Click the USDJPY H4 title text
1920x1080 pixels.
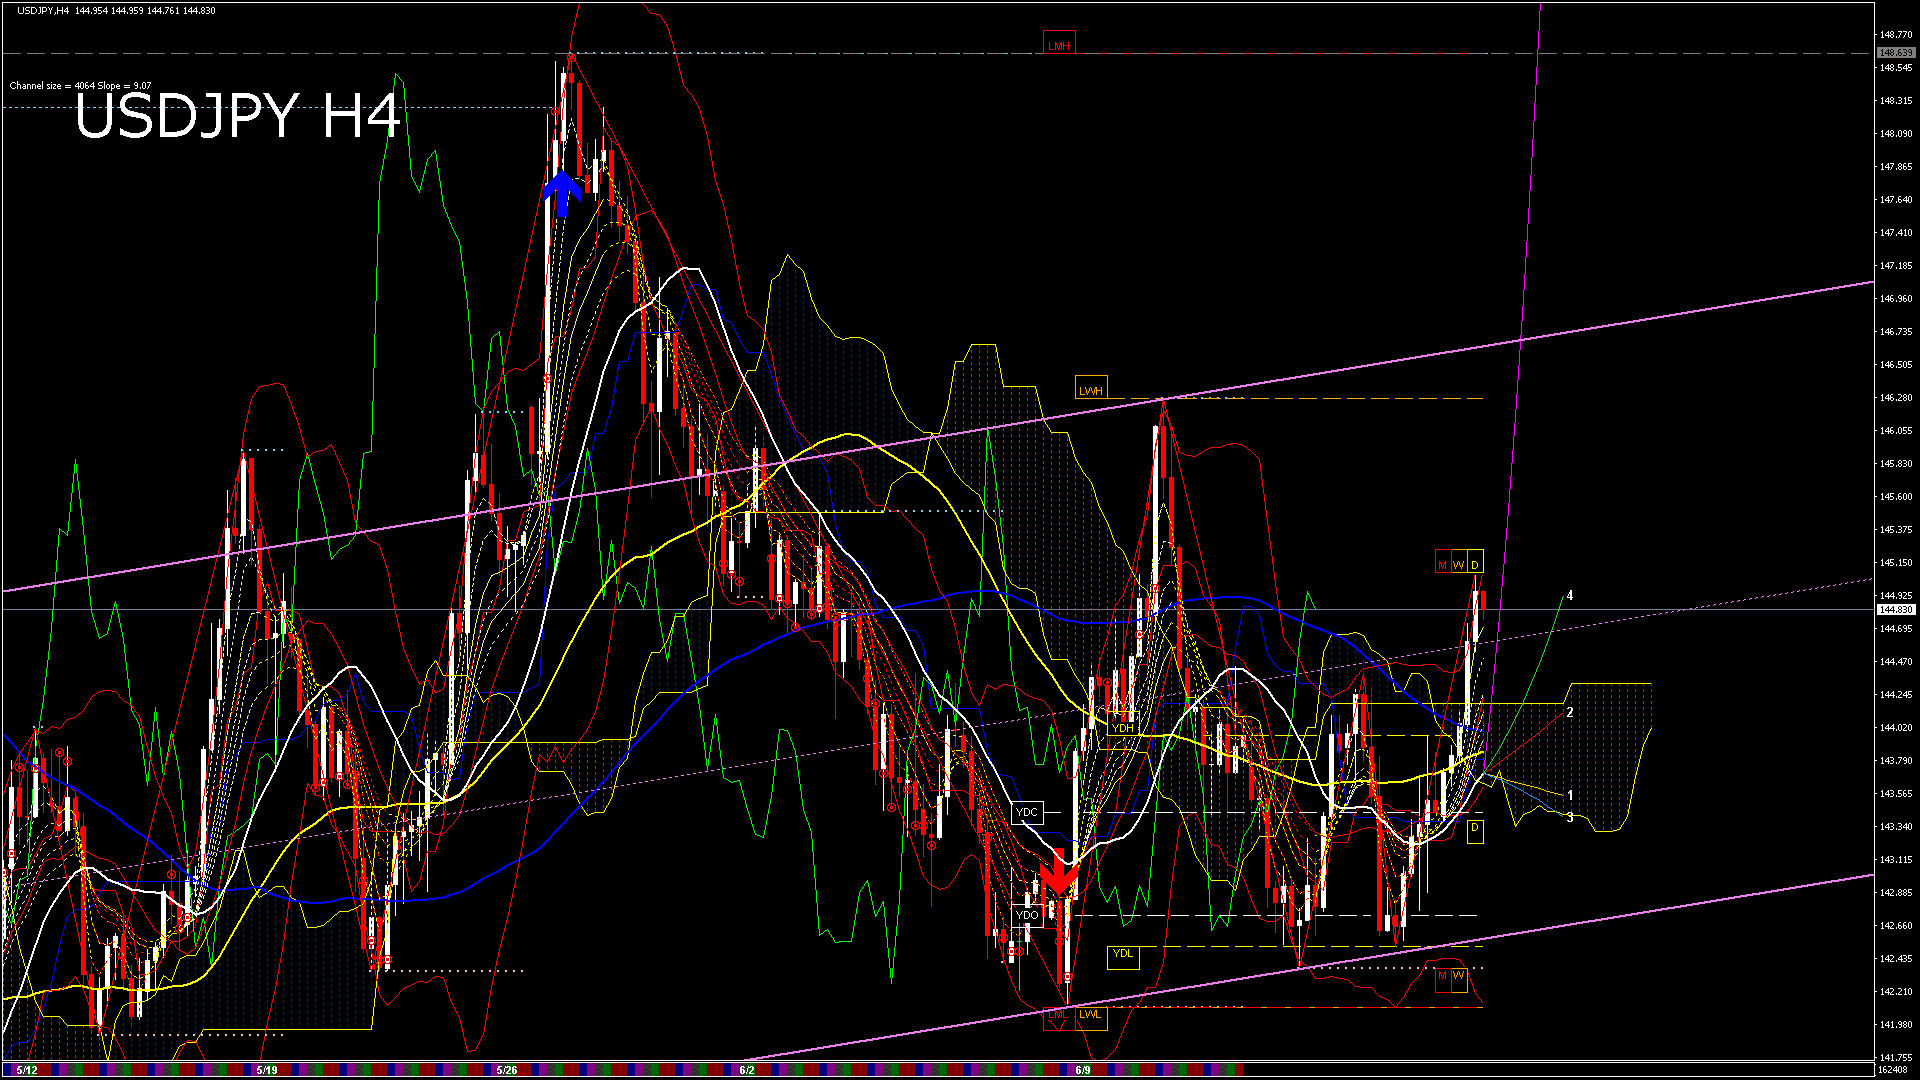pos(238,116)
